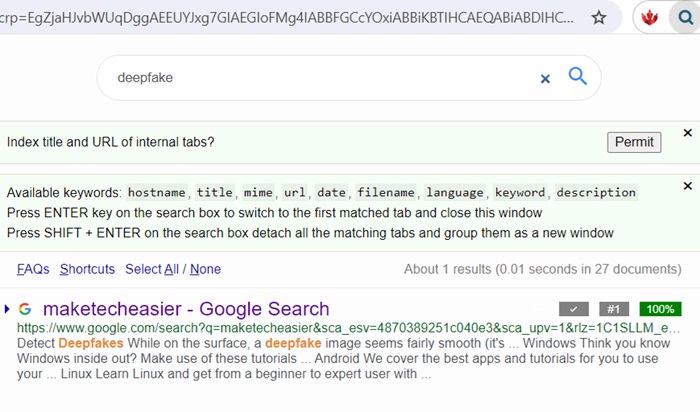Click the None selection link
Image resolution: width=700 pixels, height=412 pixels.
pyautogui.click(x=205, y=269)
